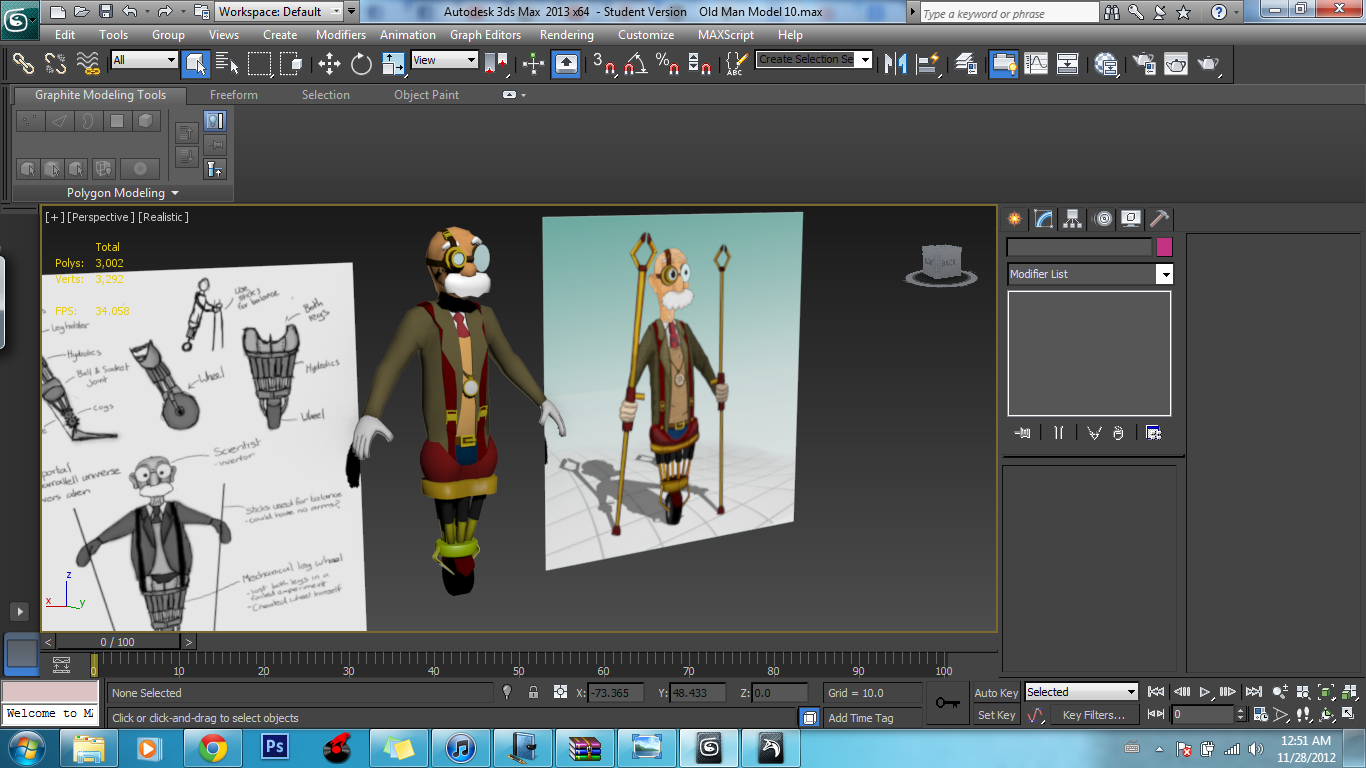Toggle the selection lock padlock
The image size is (1366, 768).
(x=533, y=692)
